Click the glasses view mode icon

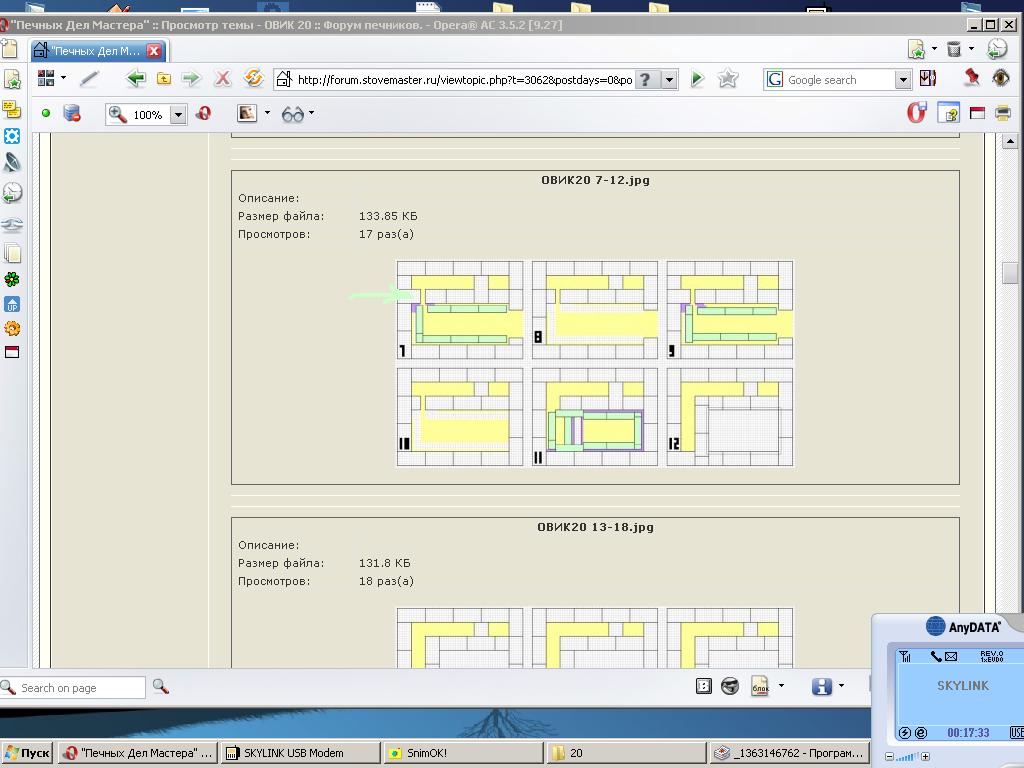pyautogui.click(x=292, y=114)
